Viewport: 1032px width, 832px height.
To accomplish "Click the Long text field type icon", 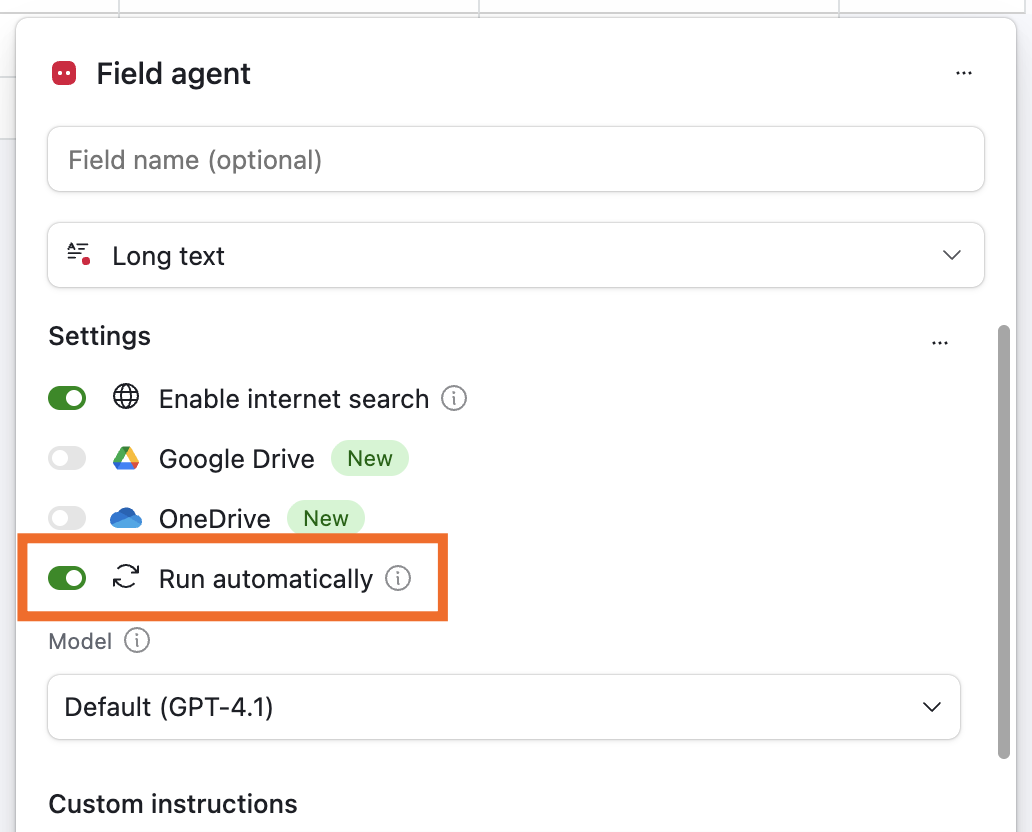I will tap(78, 254).
